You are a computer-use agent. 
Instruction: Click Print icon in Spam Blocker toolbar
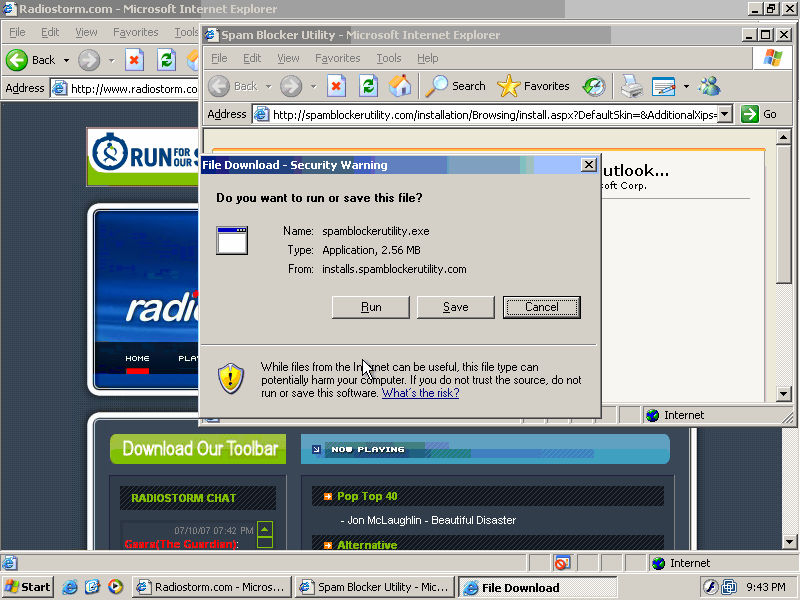click(x=632, y=86)
